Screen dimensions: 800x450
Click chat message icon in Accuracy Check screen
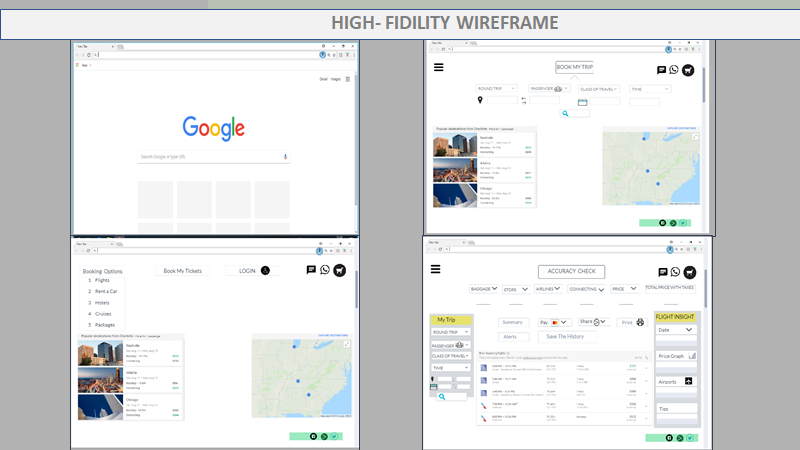pos(662,272)
